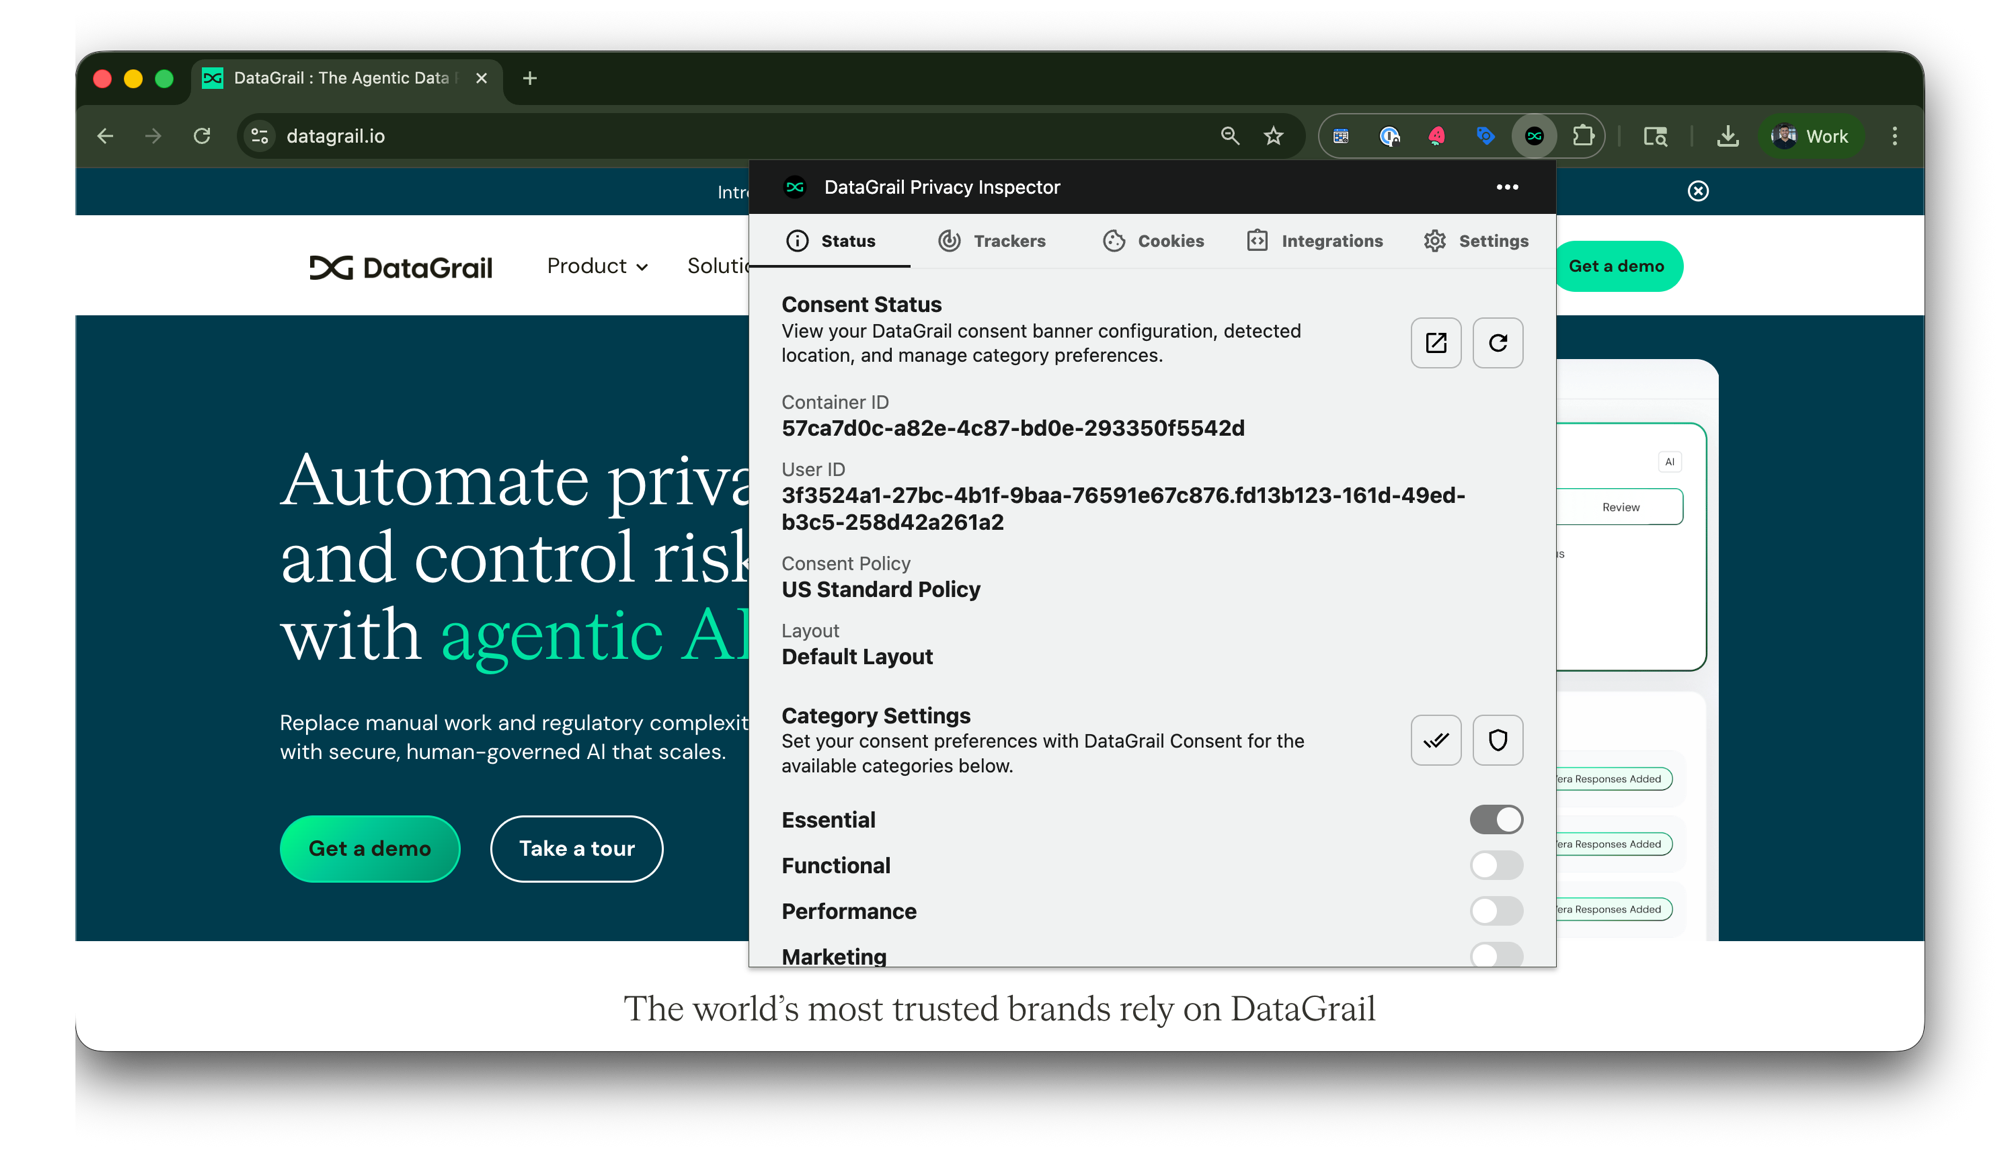Open the Chrome extensions puzzle icon
This screenshot has height=1151, width=2000.
[x=1583, y=136]
